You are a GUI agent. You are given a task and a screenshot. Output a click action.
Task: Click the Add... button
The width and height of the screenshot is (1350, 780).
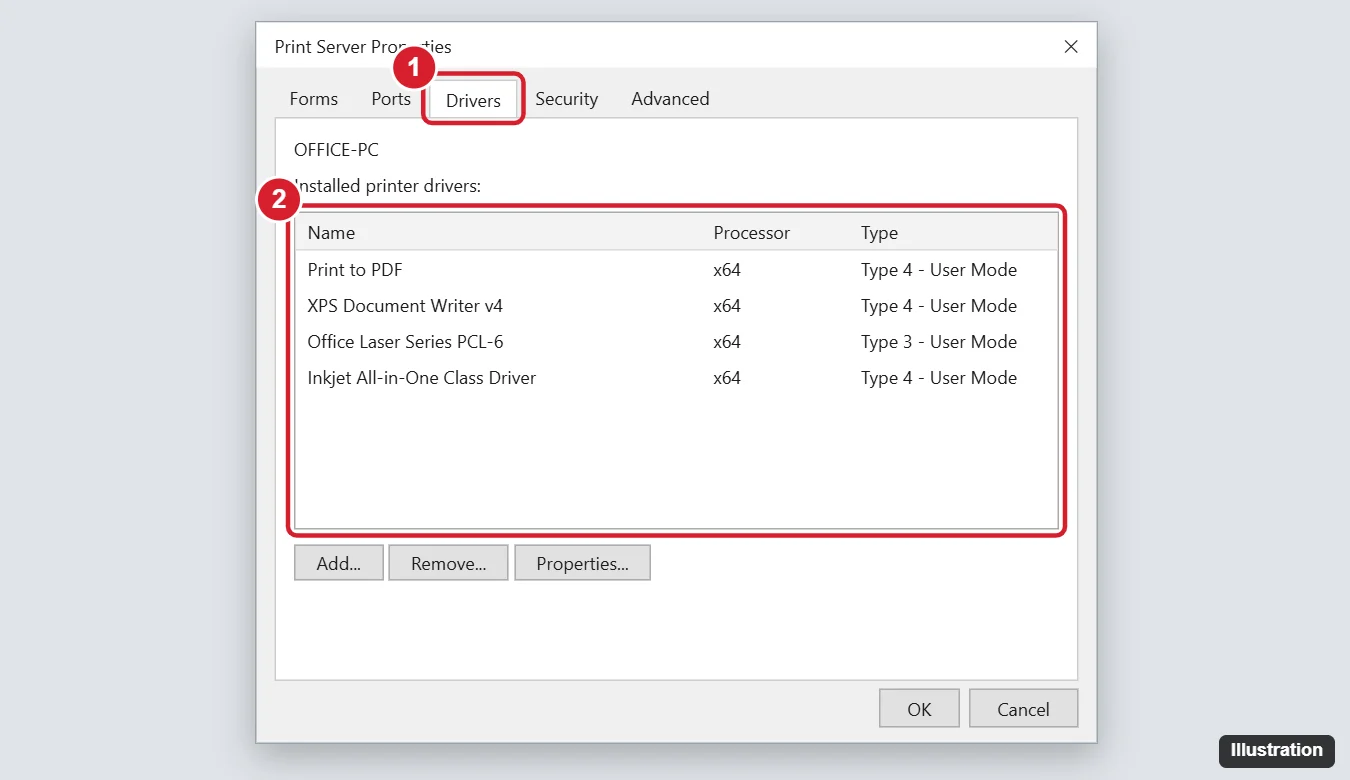(x=339, y=563)
